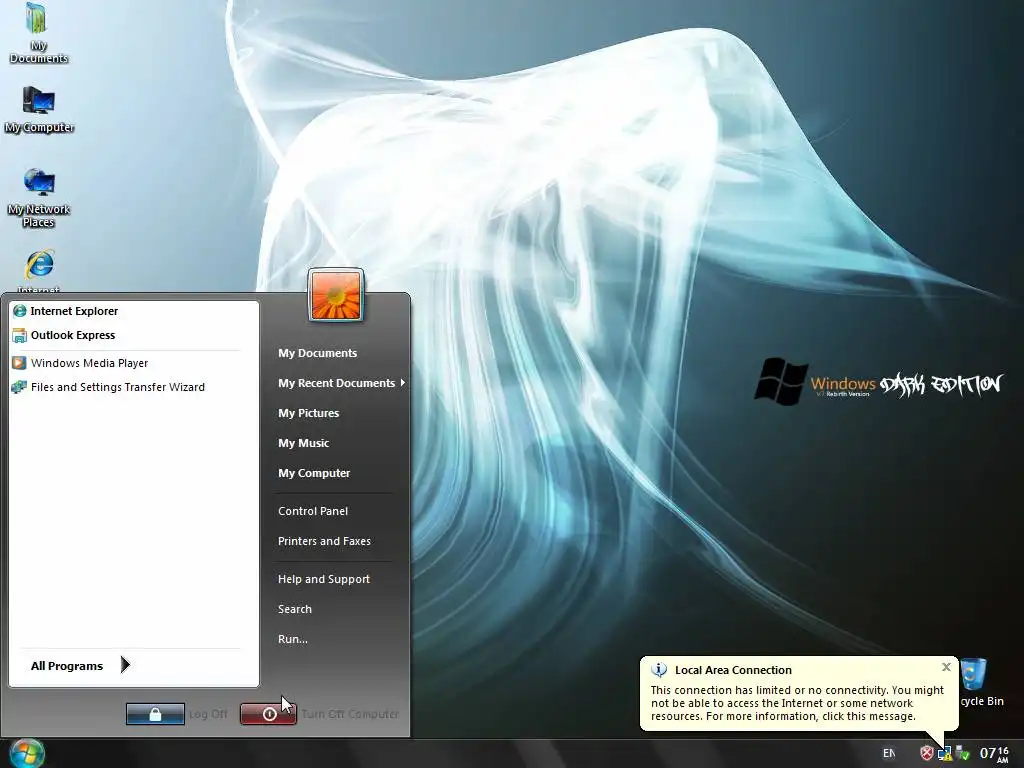This screenshot has width=1024, height=768.
Task: Open My Documents desktop icon
Action: click(x=38, y=33)
